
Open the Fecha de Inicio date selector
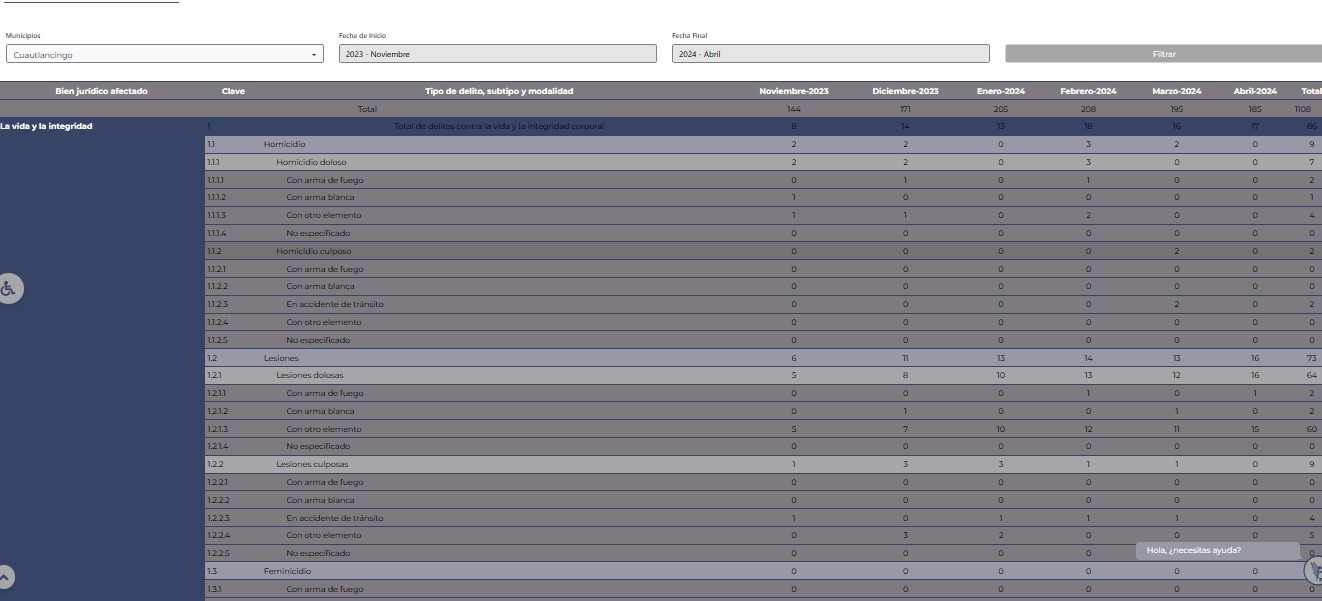click(497, 54)
